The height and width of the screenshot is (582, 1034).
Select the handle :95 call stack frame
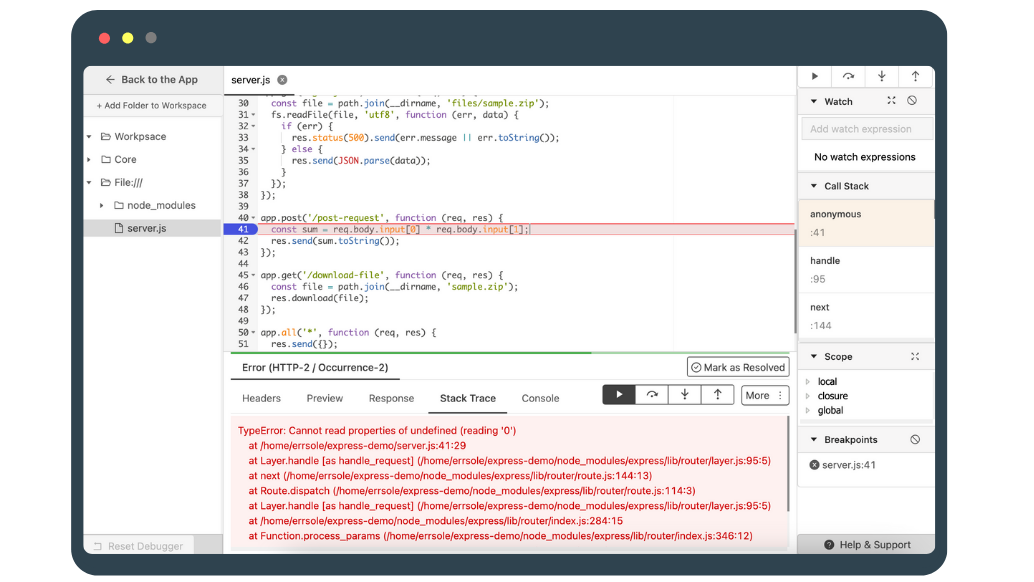tap(866, 270)
